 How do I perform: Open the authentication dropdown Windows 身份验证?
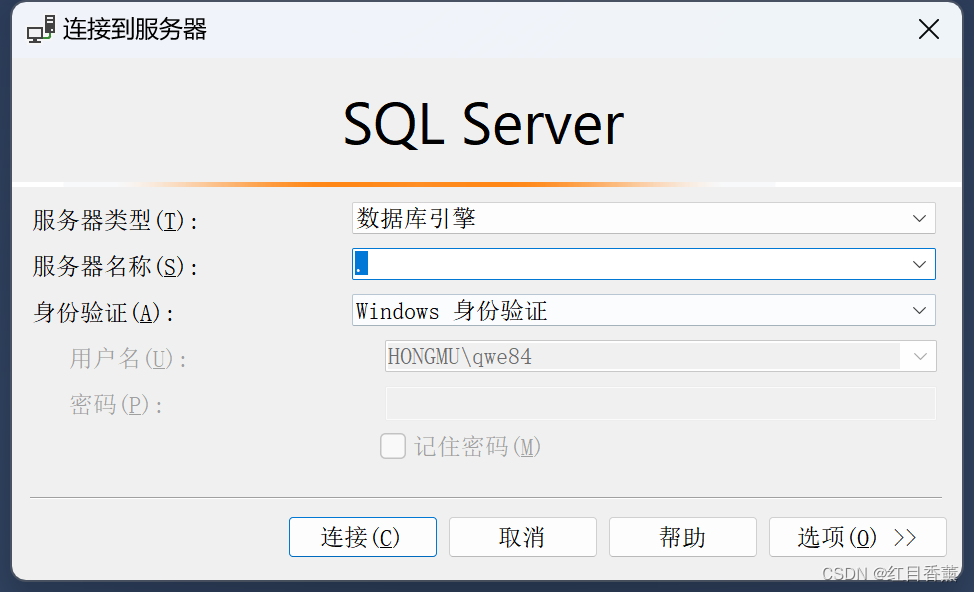[x=644, y=310]
